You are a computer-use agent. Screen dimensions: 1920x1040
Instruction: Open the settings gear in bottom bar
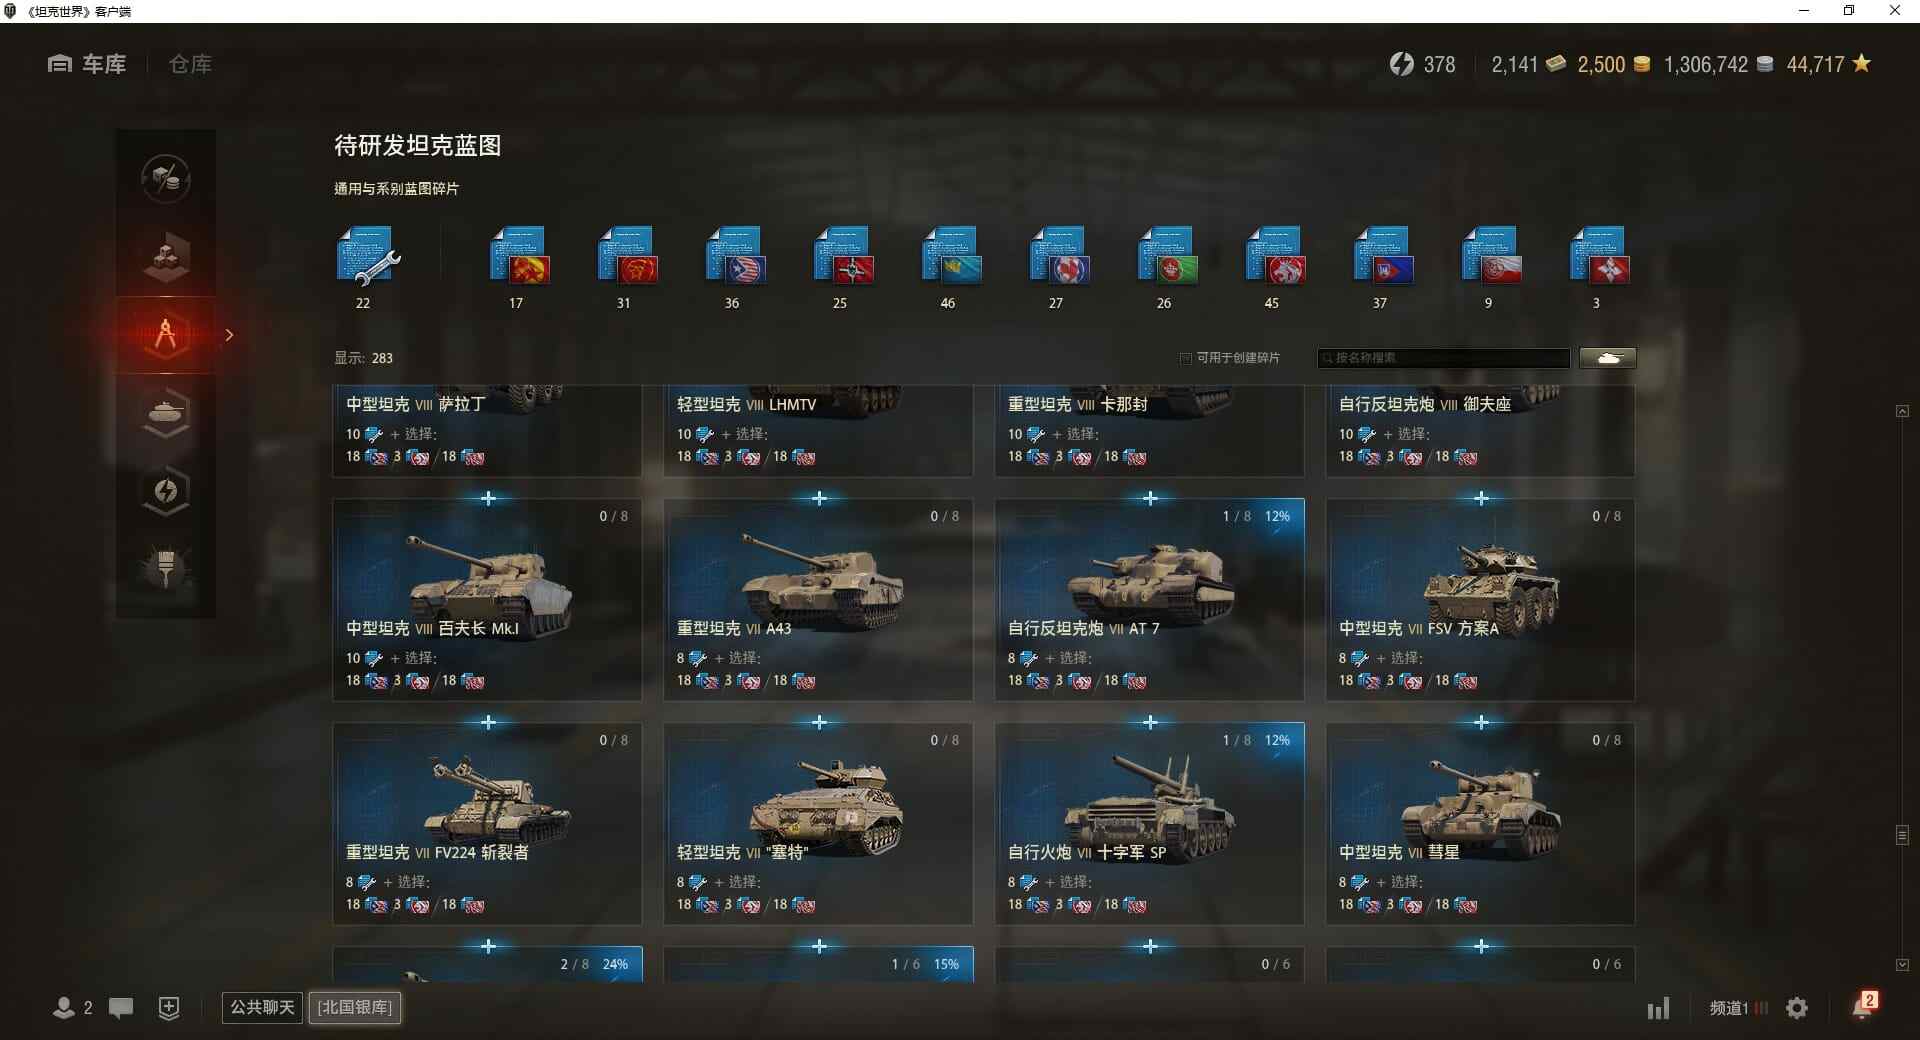1797,1008
